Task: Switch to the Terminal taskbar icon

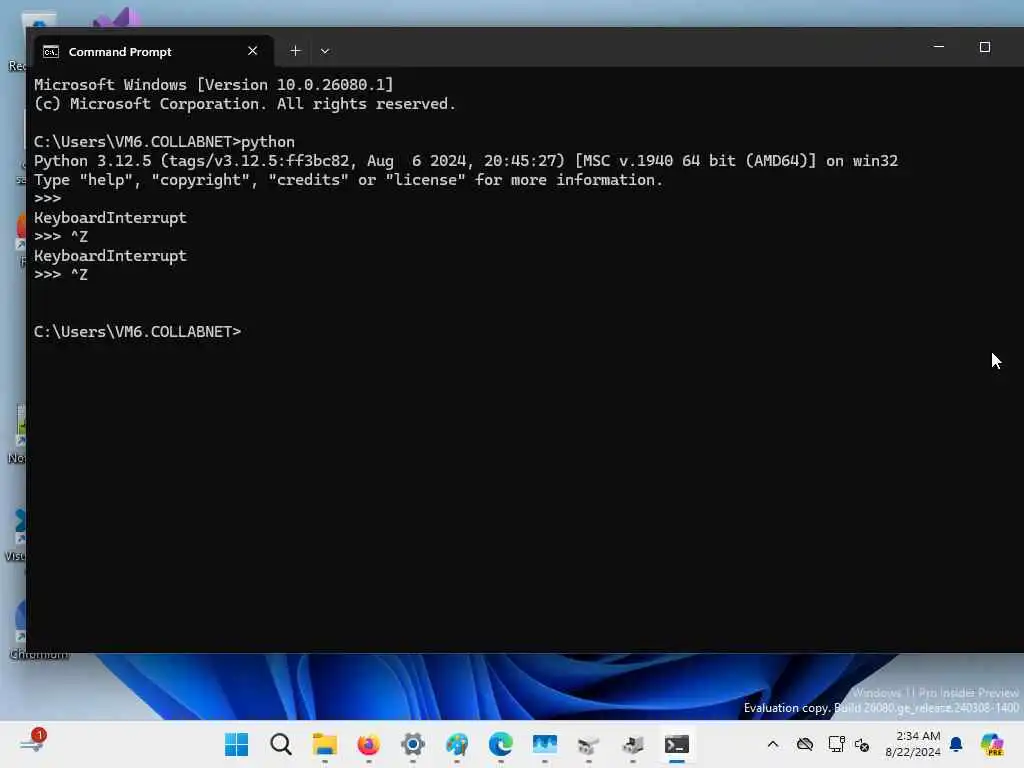Action: point(677,744)
